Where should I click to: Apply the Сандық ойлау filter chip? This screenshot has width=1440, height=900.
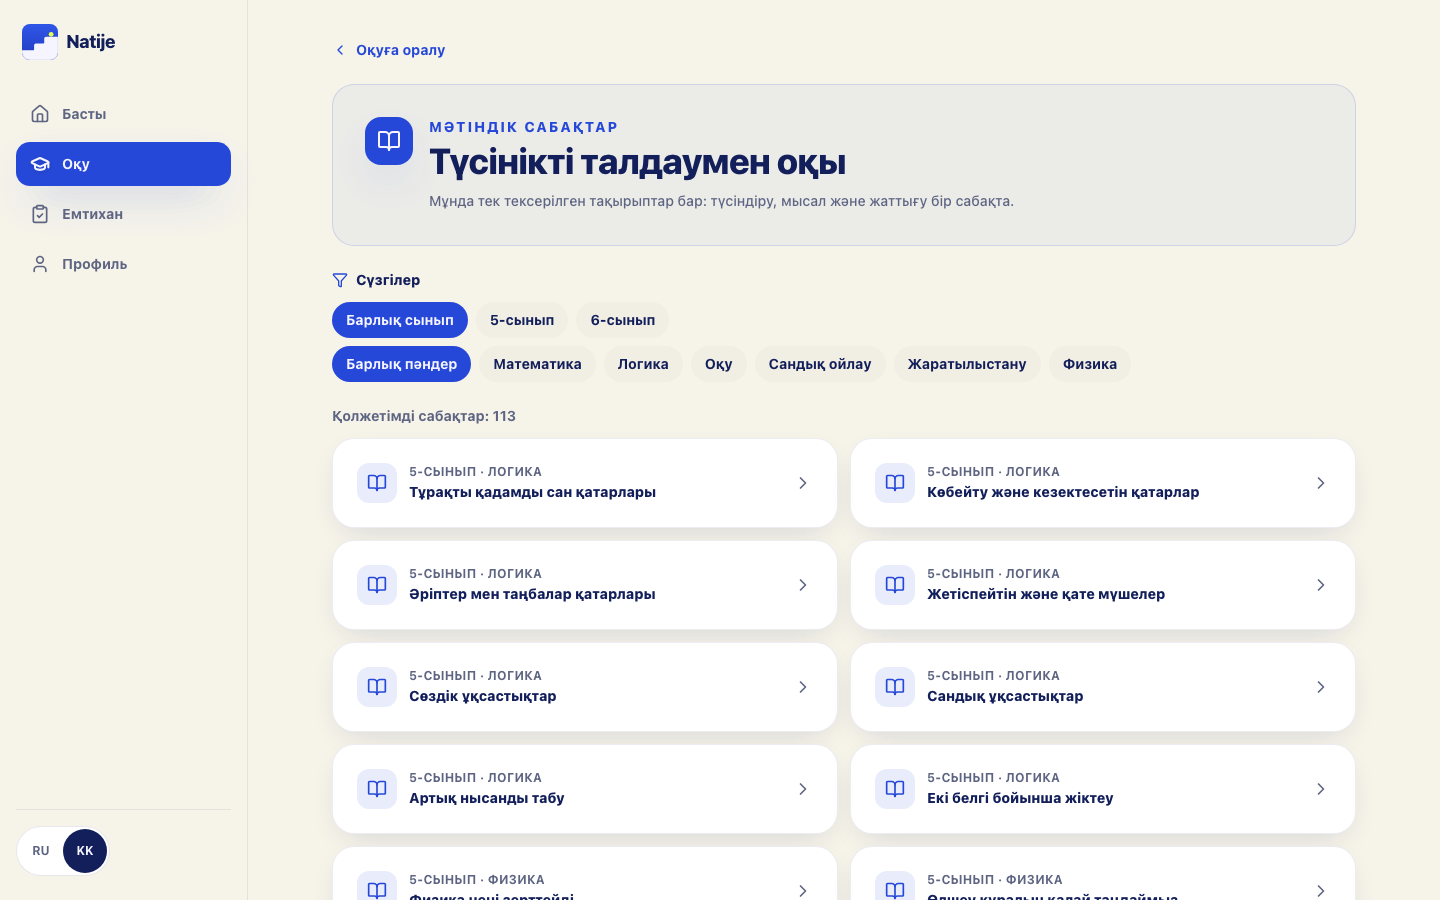tap(820, 364)
